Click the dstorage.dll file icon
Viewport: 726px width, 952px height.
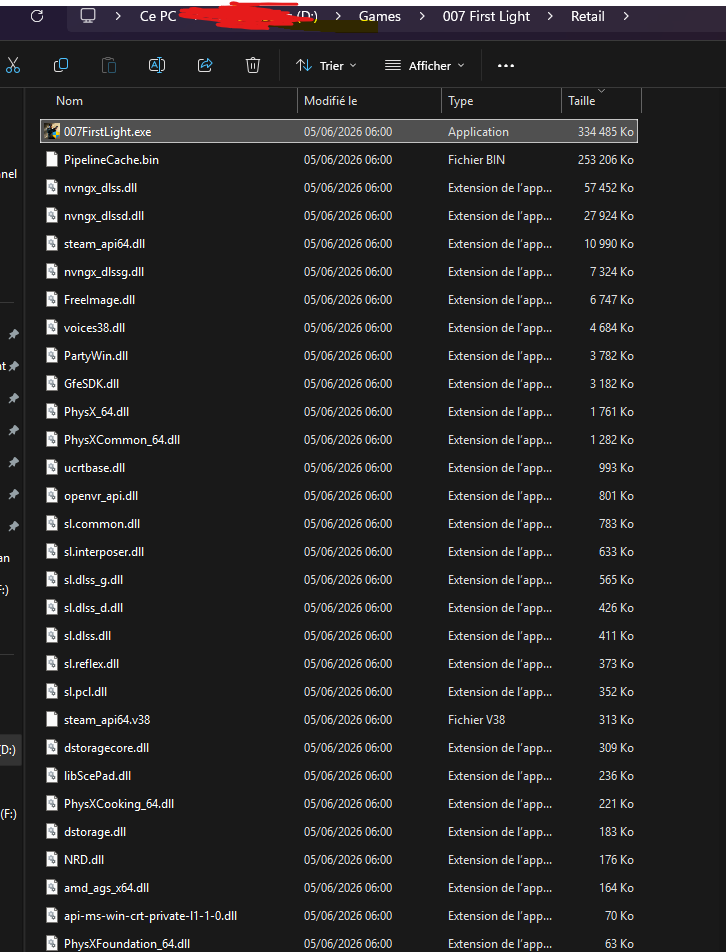pos(52,831)
